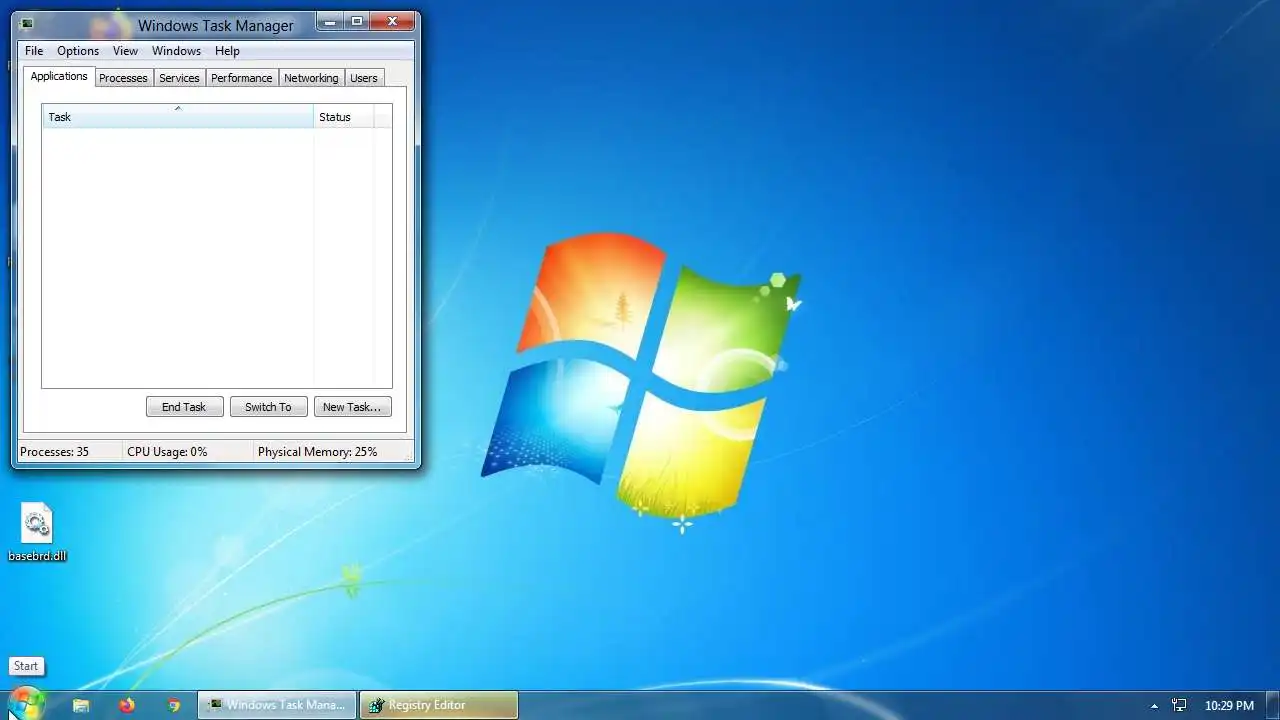Click the Task Manager title bar icon
The height and width of the screenshot is (720, 1280).
pos(27,25)
